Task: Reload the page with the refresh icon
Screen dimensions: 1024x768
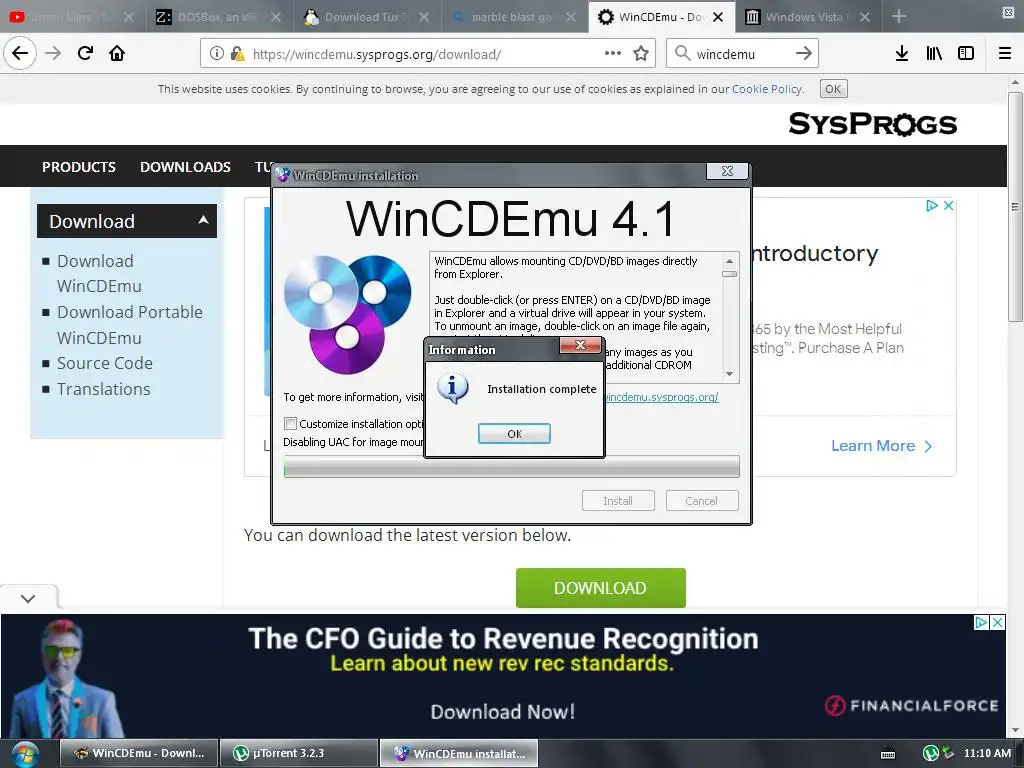Action: (85, 53)
